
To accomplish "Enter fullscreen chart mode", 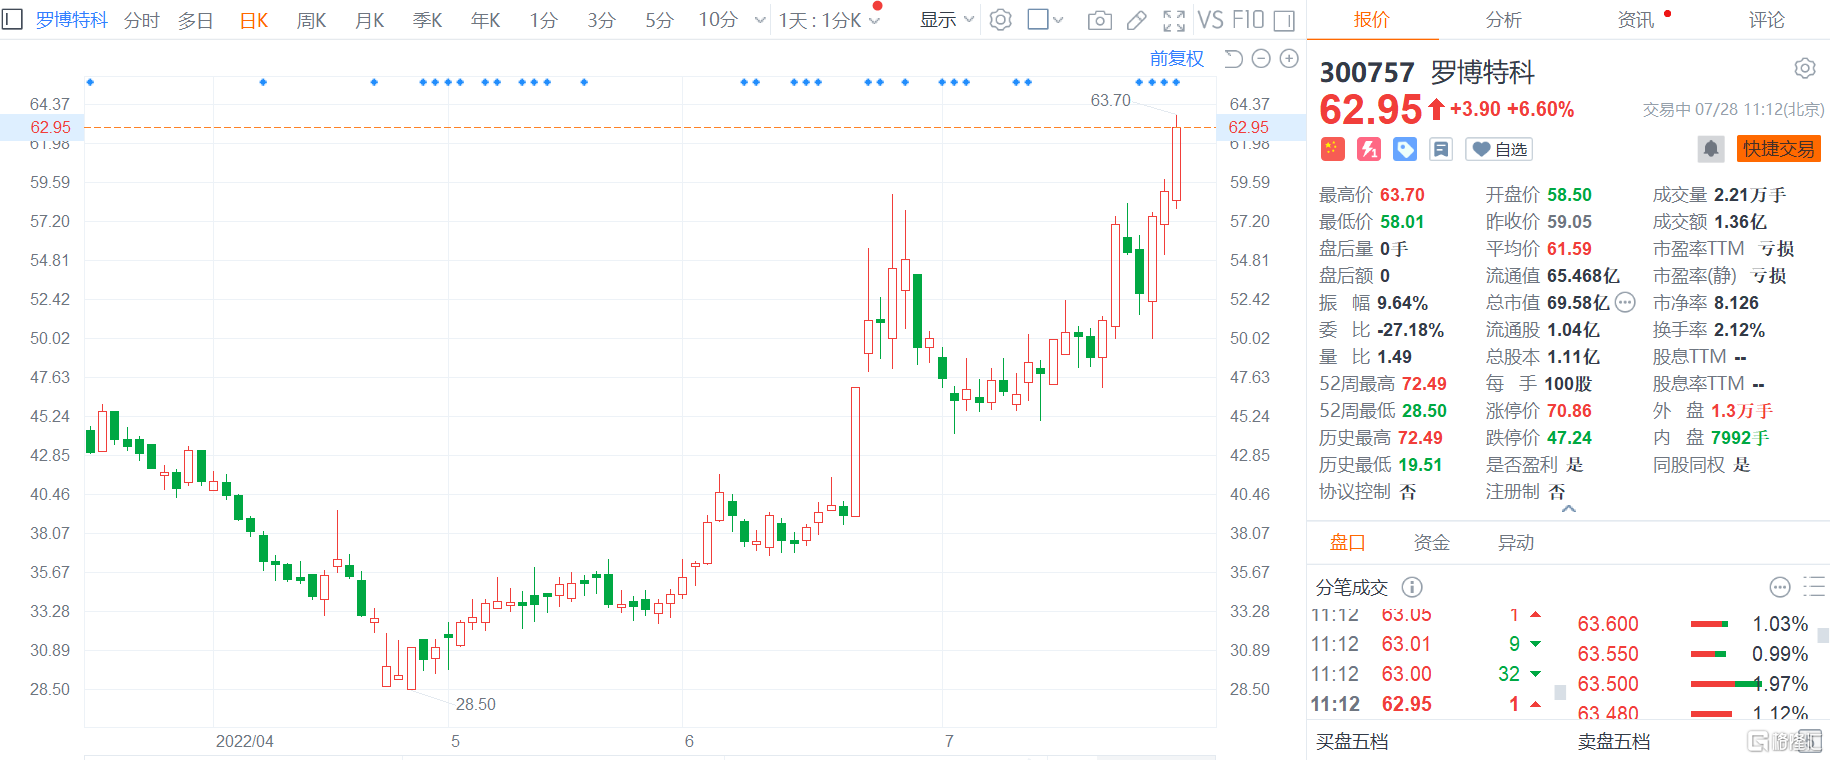I will [x=1174, y=20].
